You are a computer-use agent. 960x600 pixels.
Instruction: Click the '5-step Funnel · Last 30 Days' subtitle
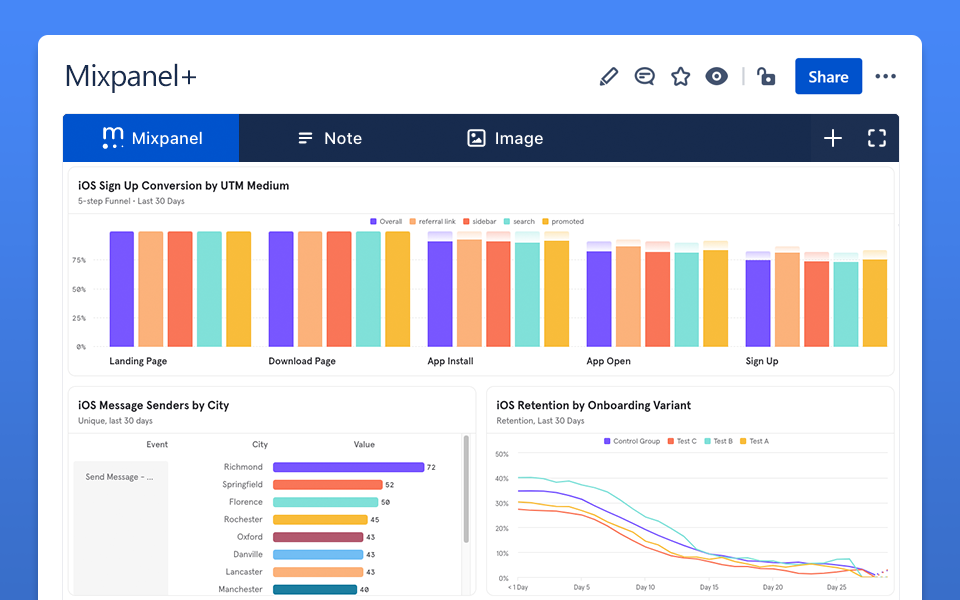131,201
